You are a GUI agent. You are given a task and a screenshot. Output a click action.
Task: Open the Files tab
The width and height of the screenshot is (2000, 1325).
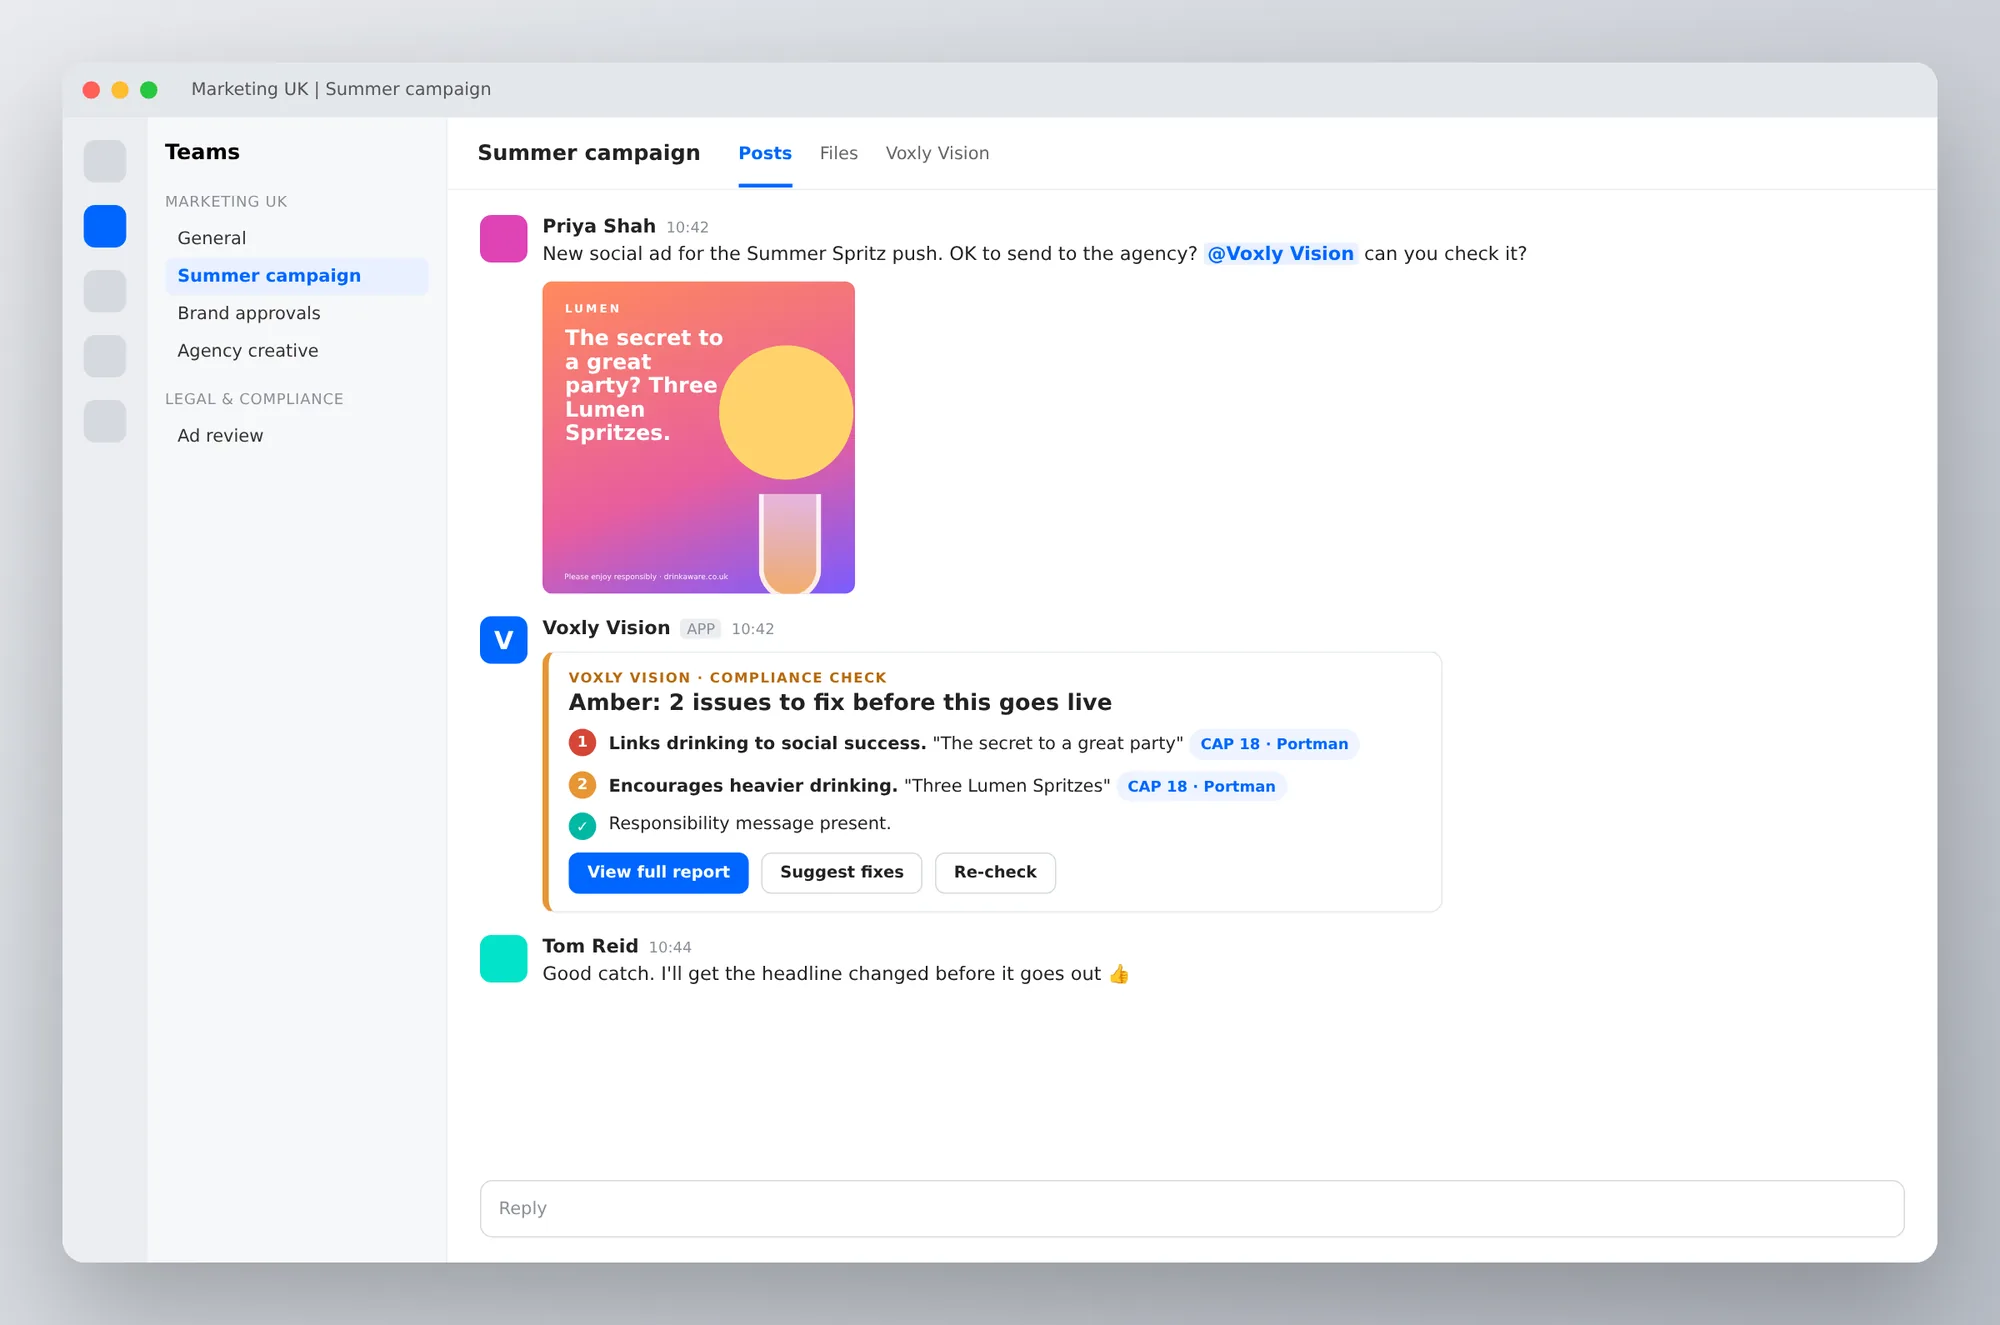(838, 153)
